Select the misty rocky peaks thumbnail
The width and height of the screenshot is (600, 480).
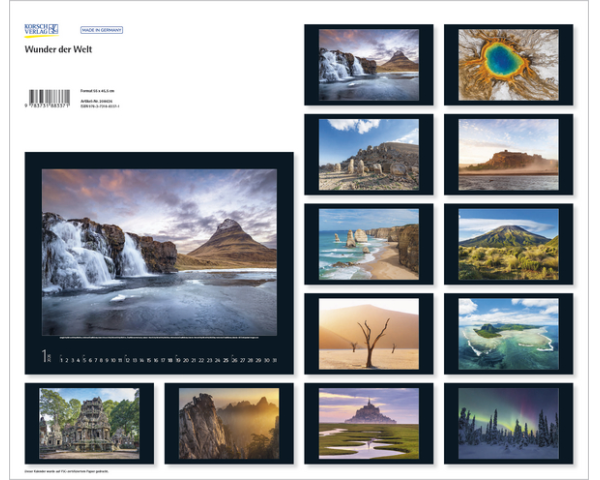228,423
